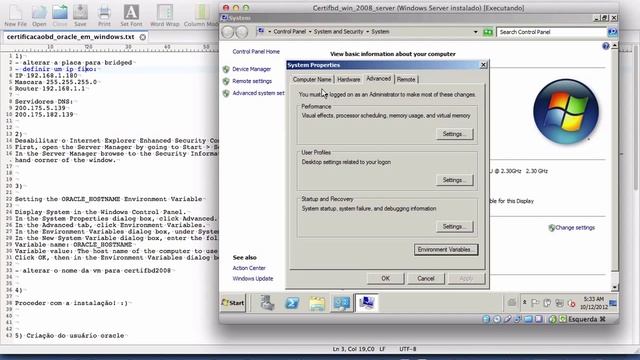The height and width of the screenshot is (360, 640).
Task: Click the New File toolbar icon
Action: [x=16, y=12]
